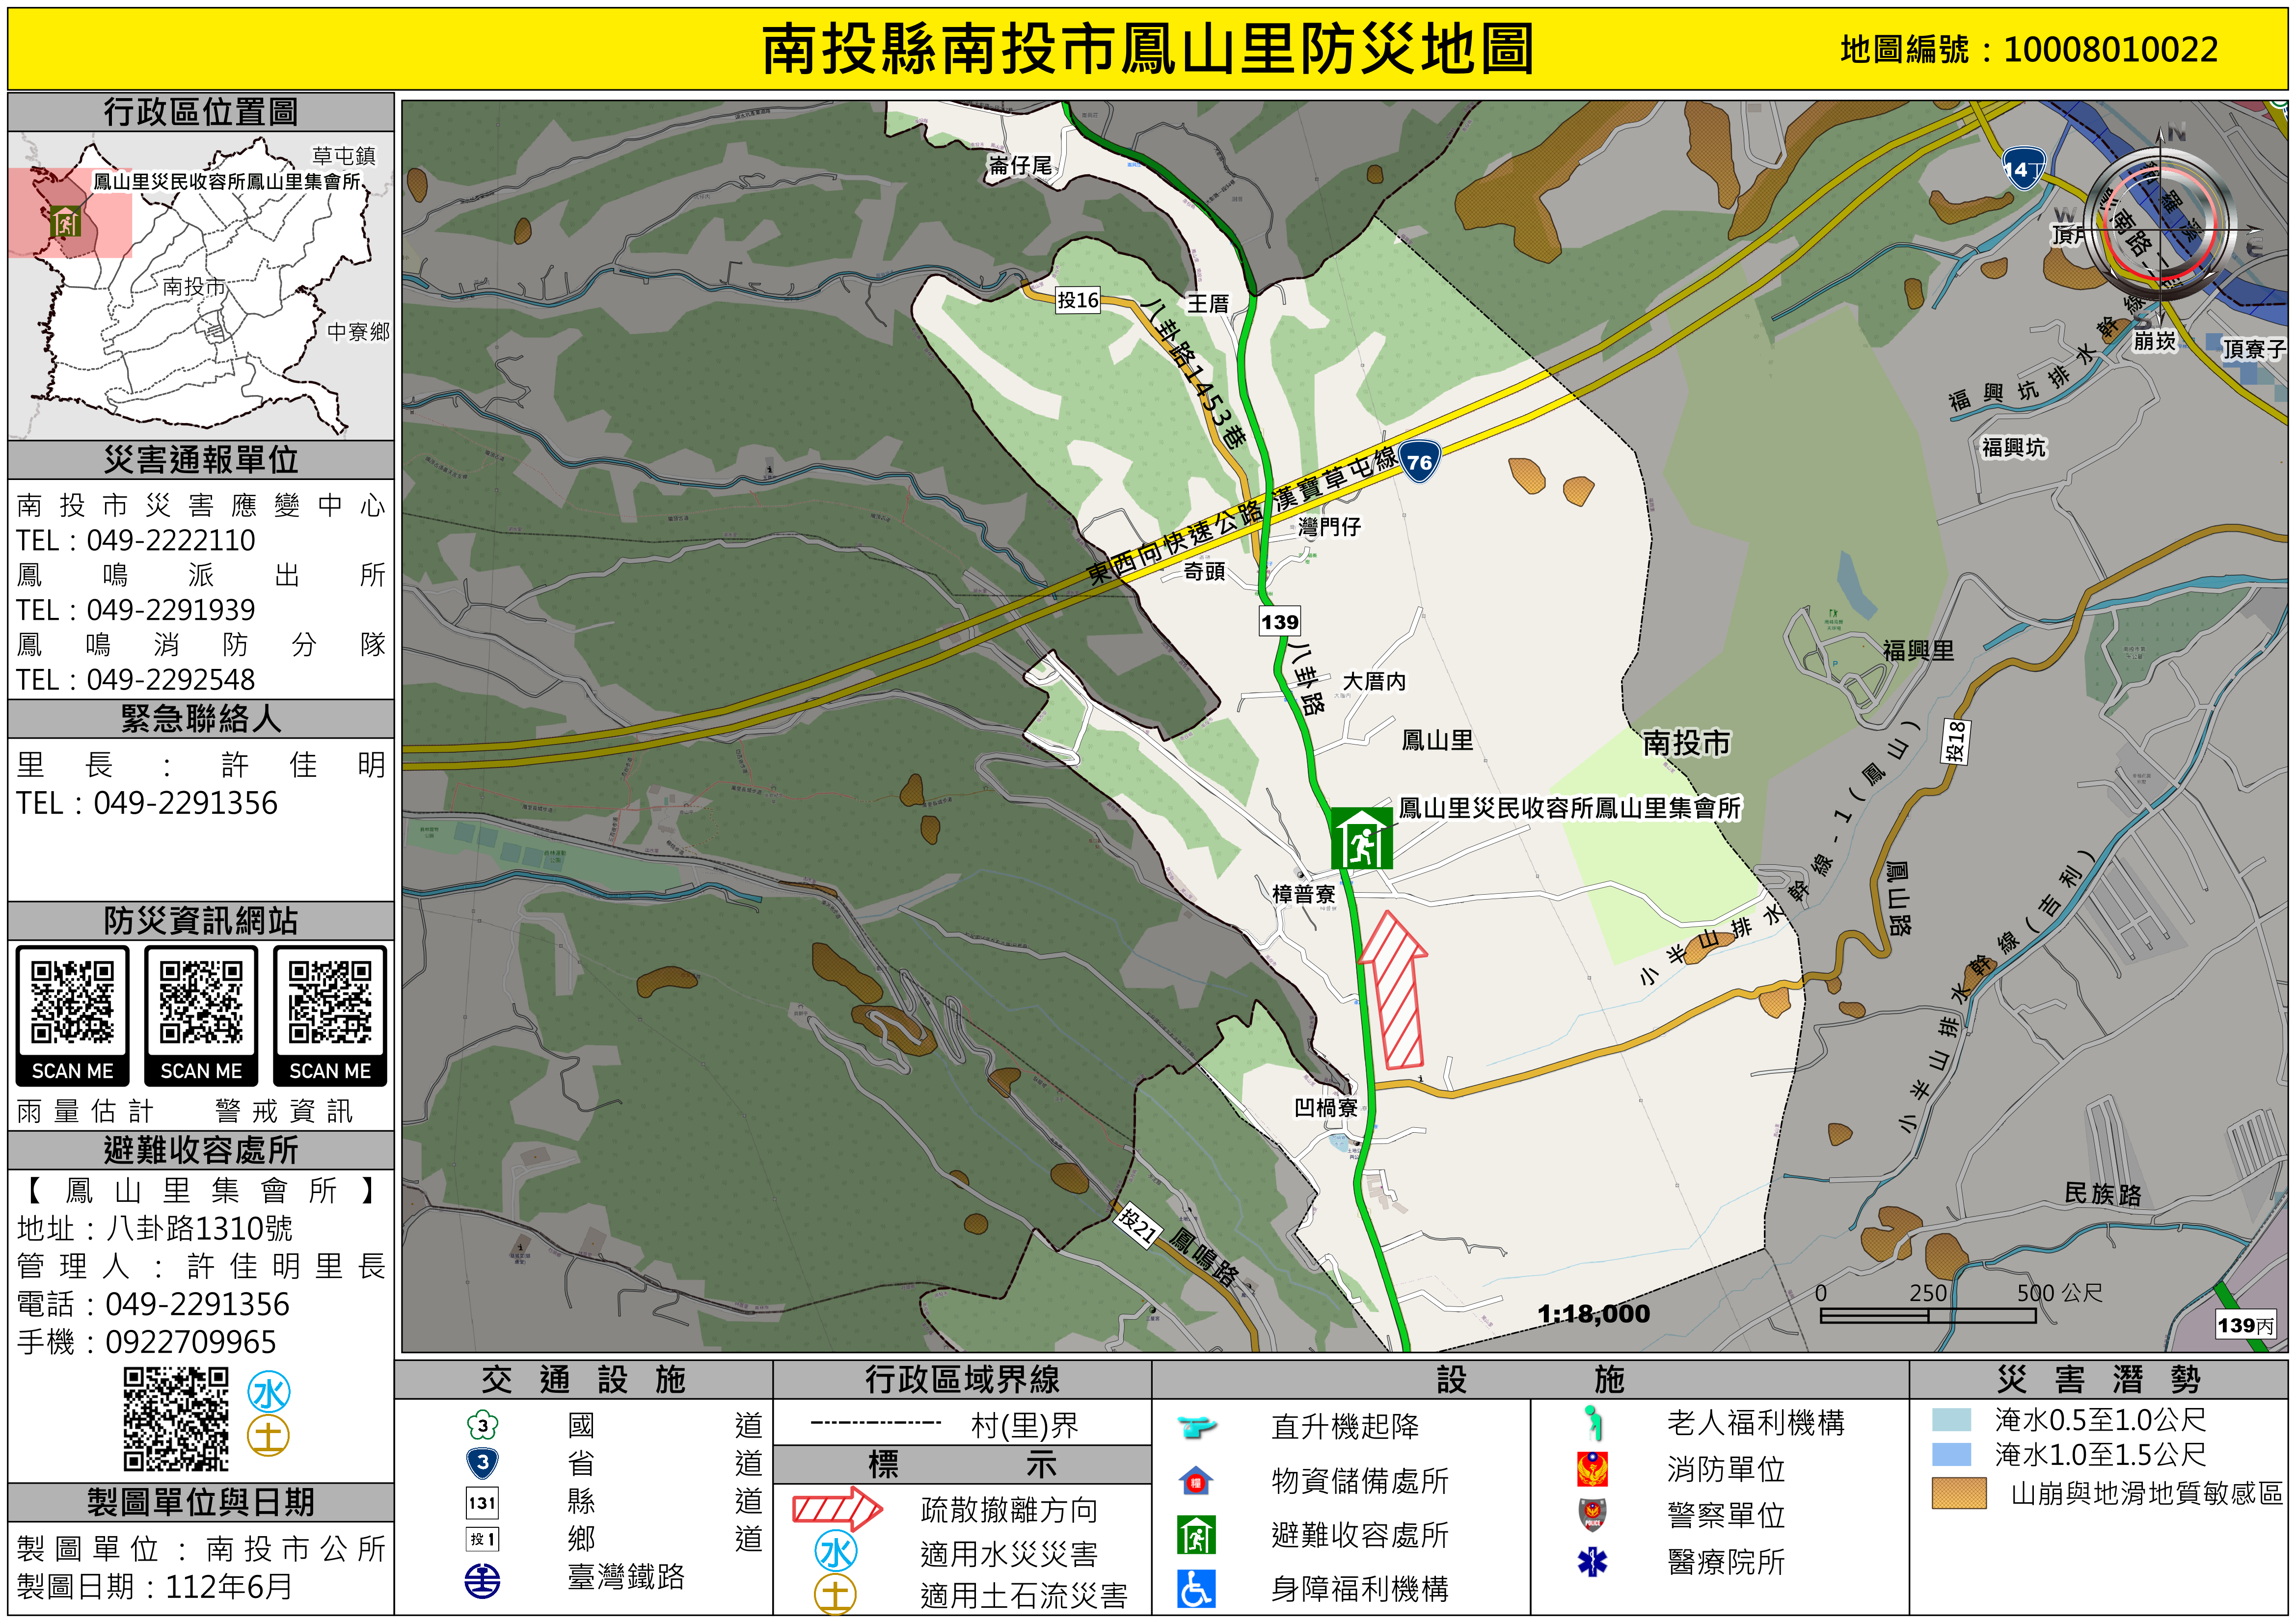
Task: Click the county road 139 badge on the map
Action: [x=1279, y=622]
